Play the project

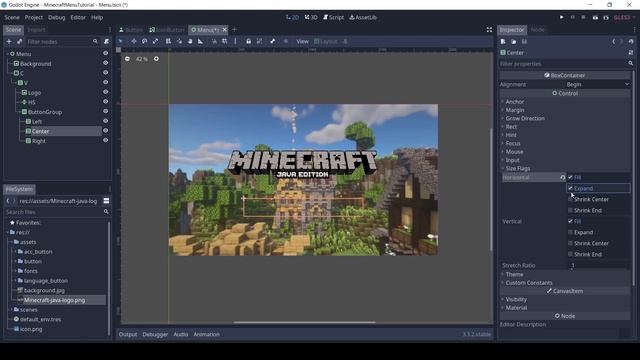point(562,17)
